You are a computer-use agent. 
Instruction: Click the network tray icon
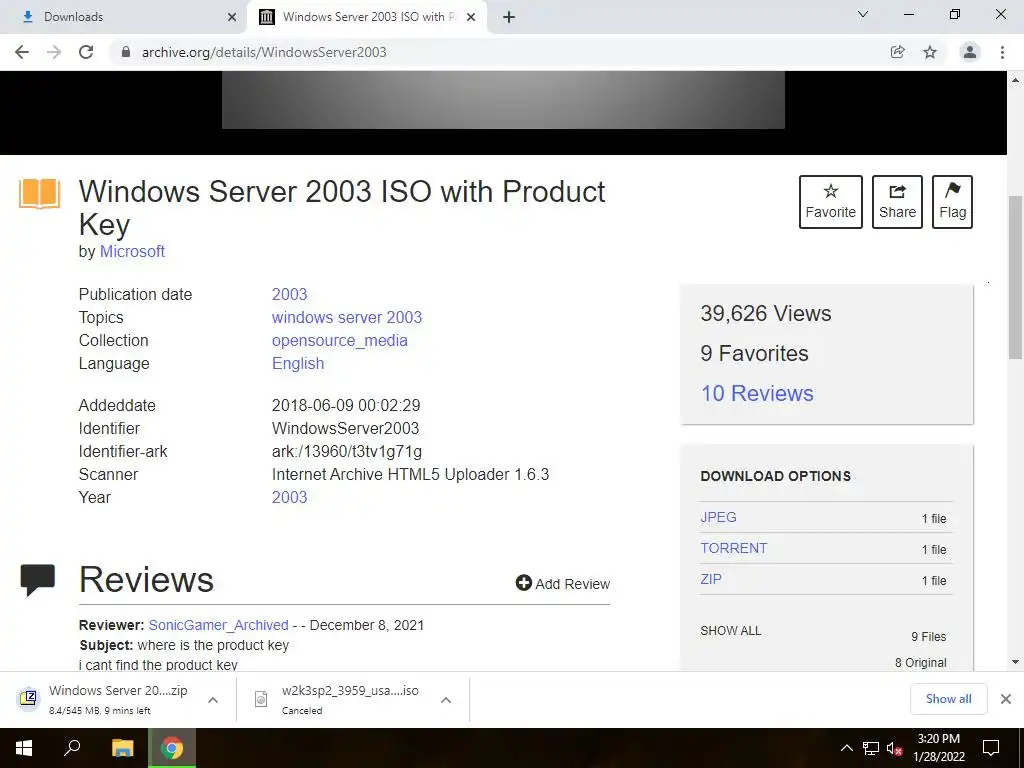pos(871,748)
